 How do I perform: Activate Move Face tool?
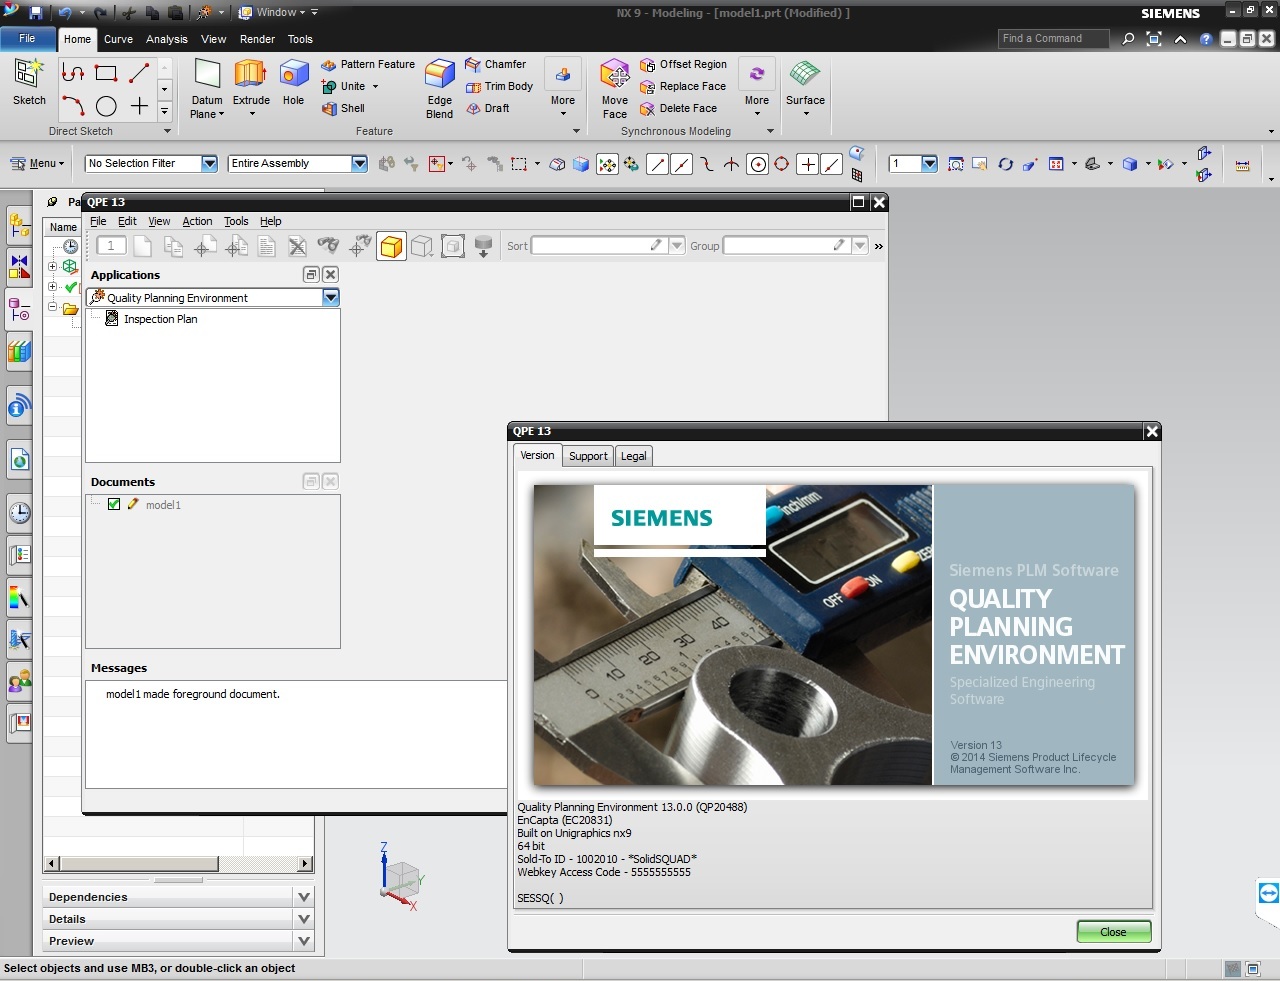point(615,88)
